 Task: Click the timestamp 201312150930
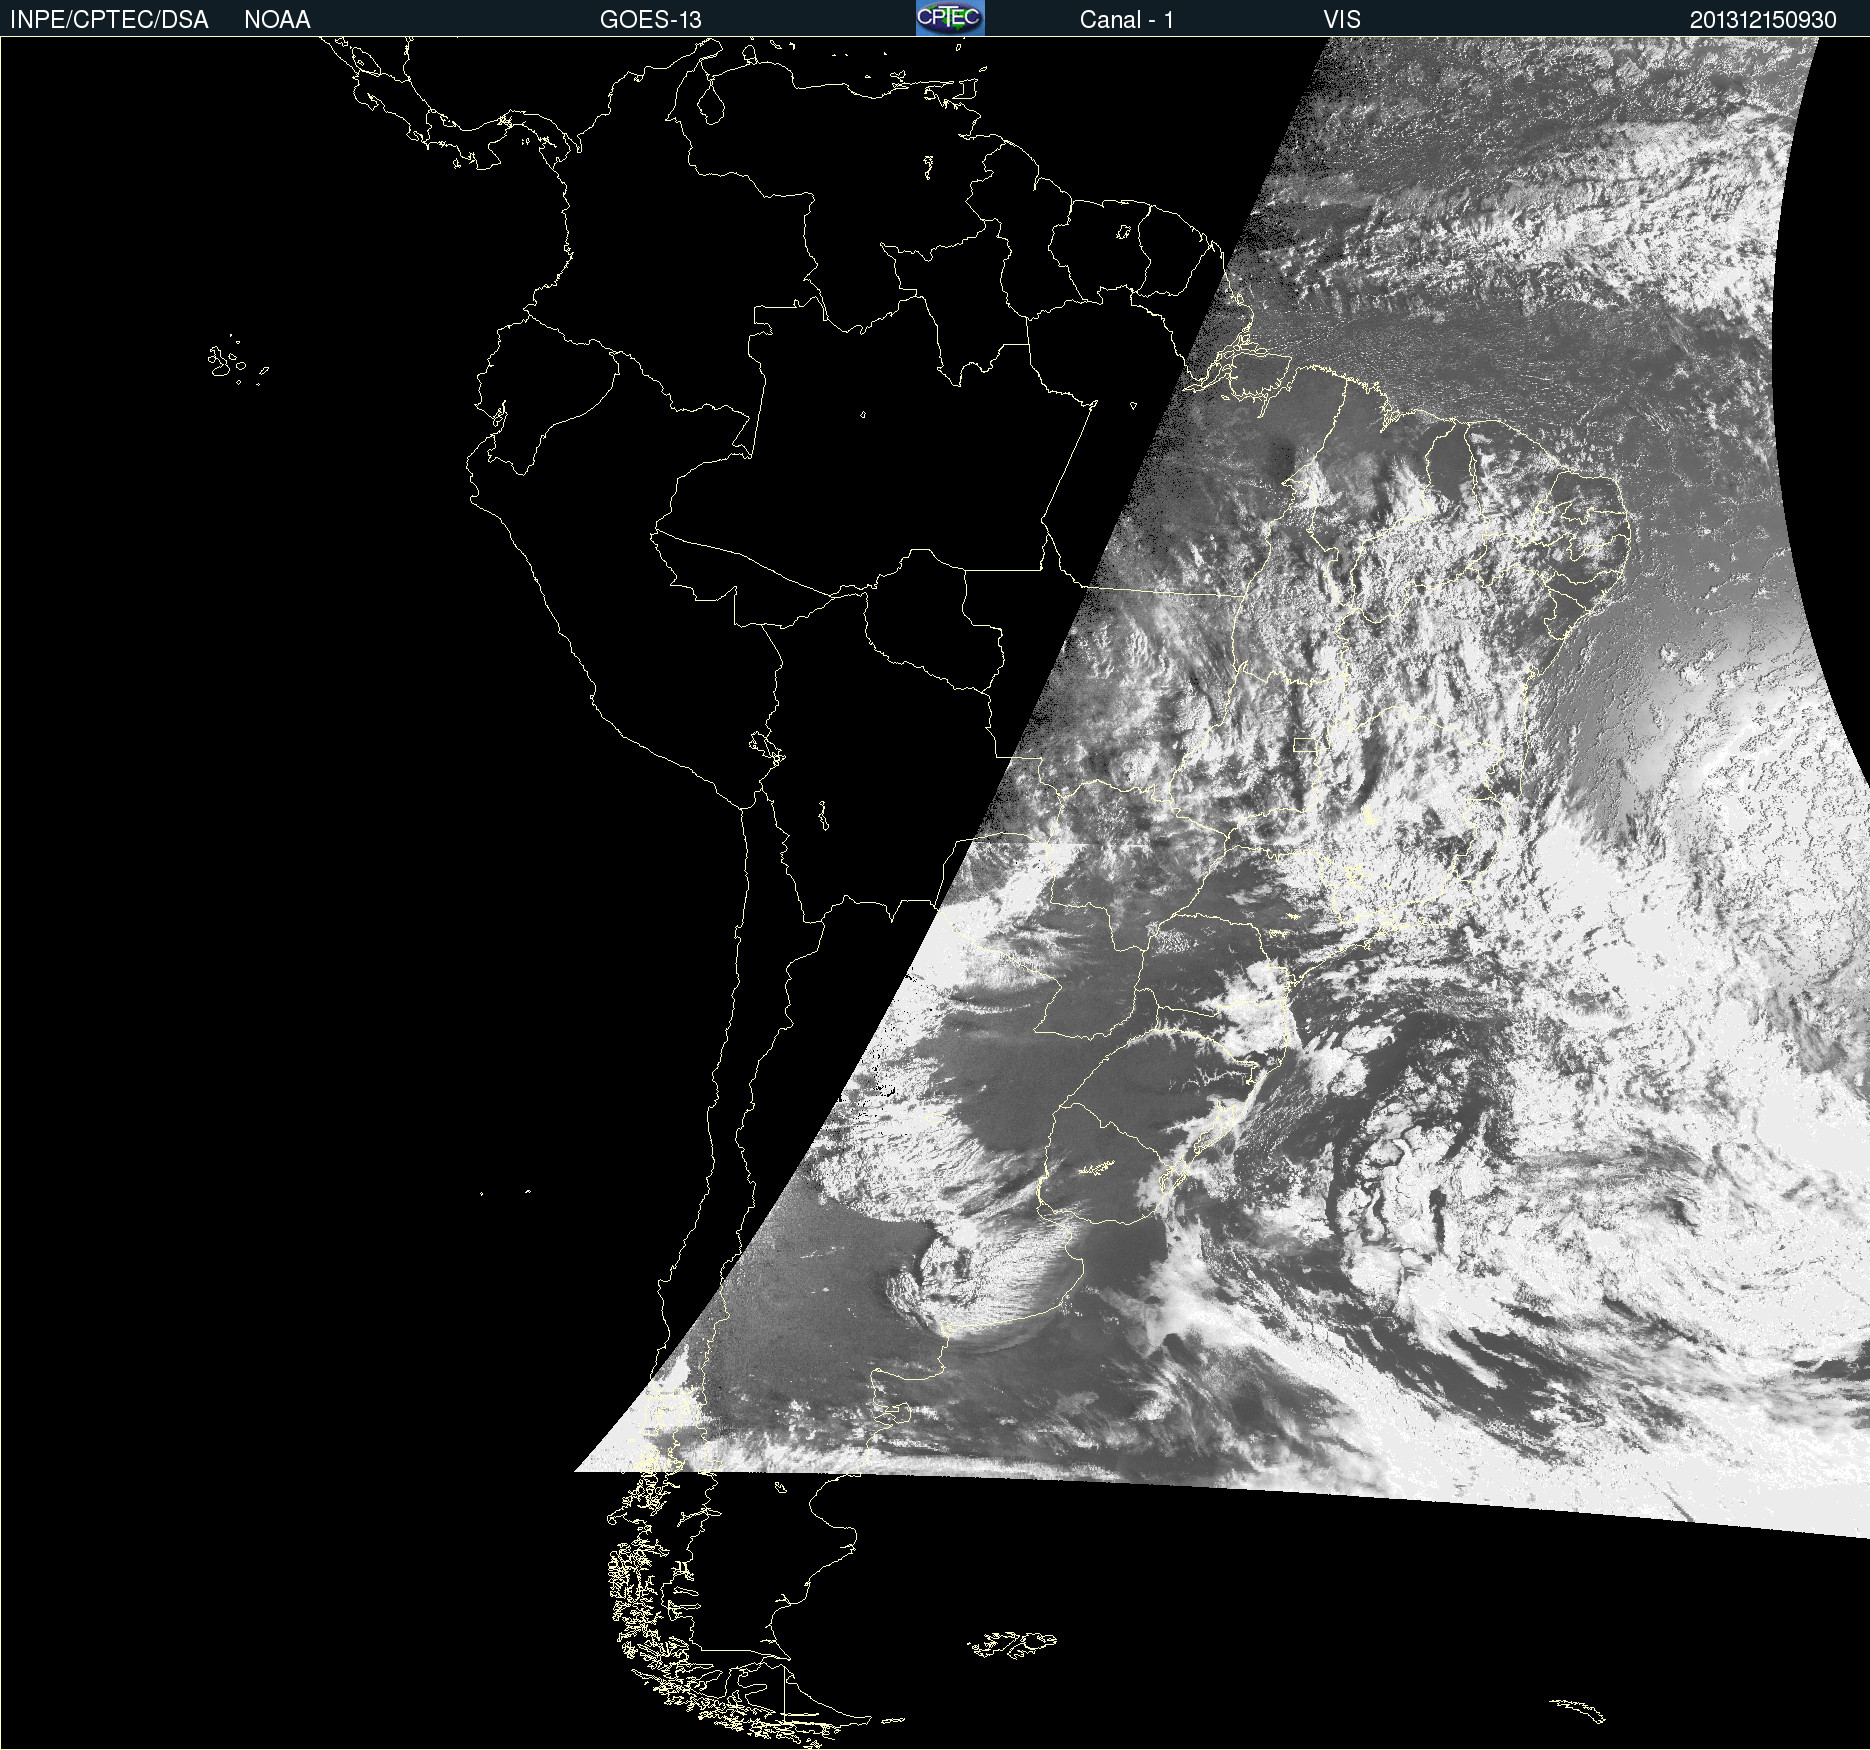coord(1763,20)
